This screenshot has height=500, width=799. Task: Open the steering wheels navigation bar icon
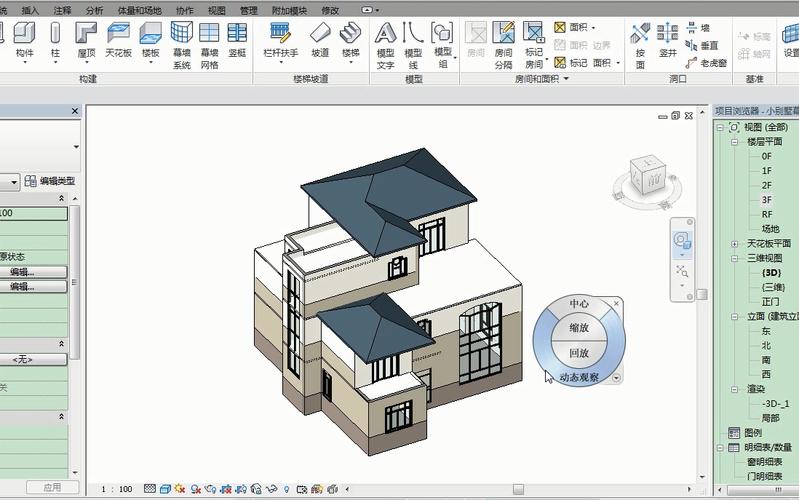(682, 240)
